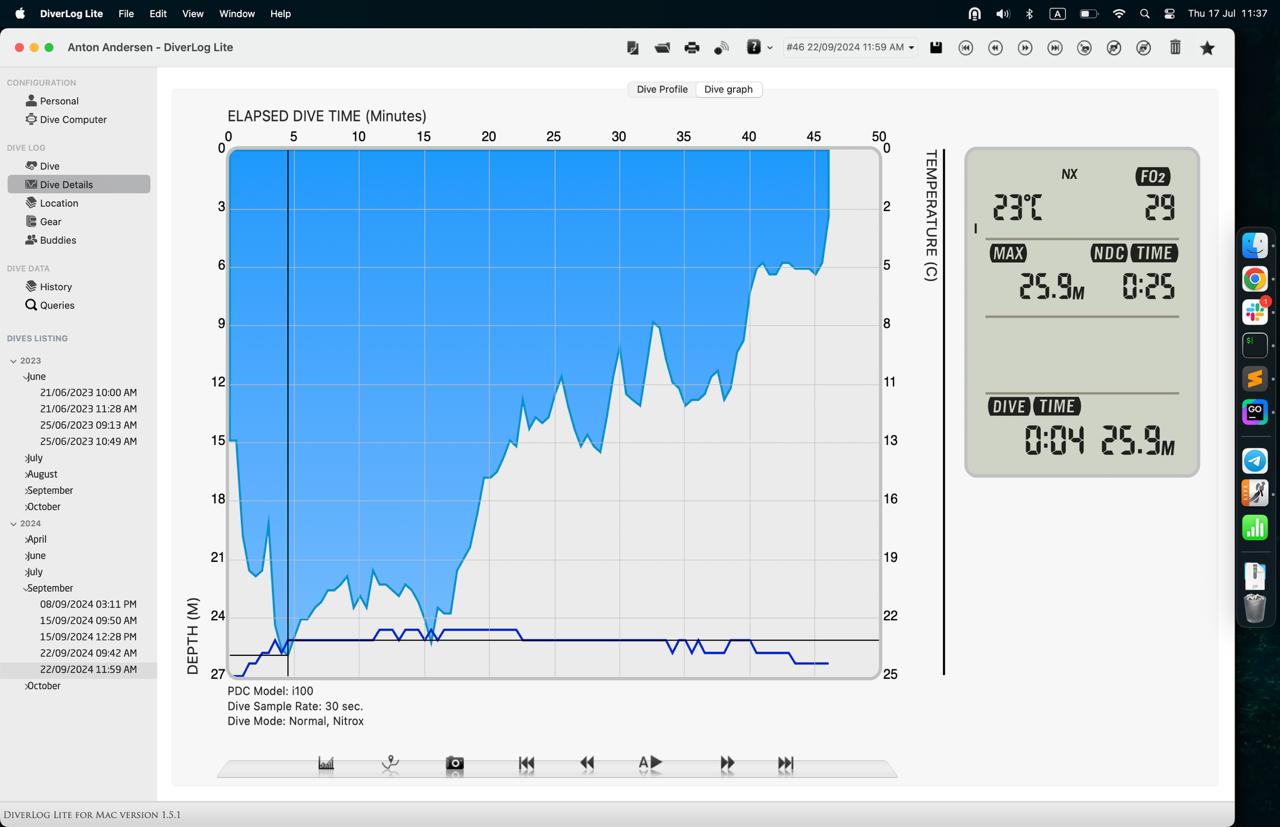Open the folder icon in toolbar
The height and width of the screenshot is (827, 1280).
[662, 47]
